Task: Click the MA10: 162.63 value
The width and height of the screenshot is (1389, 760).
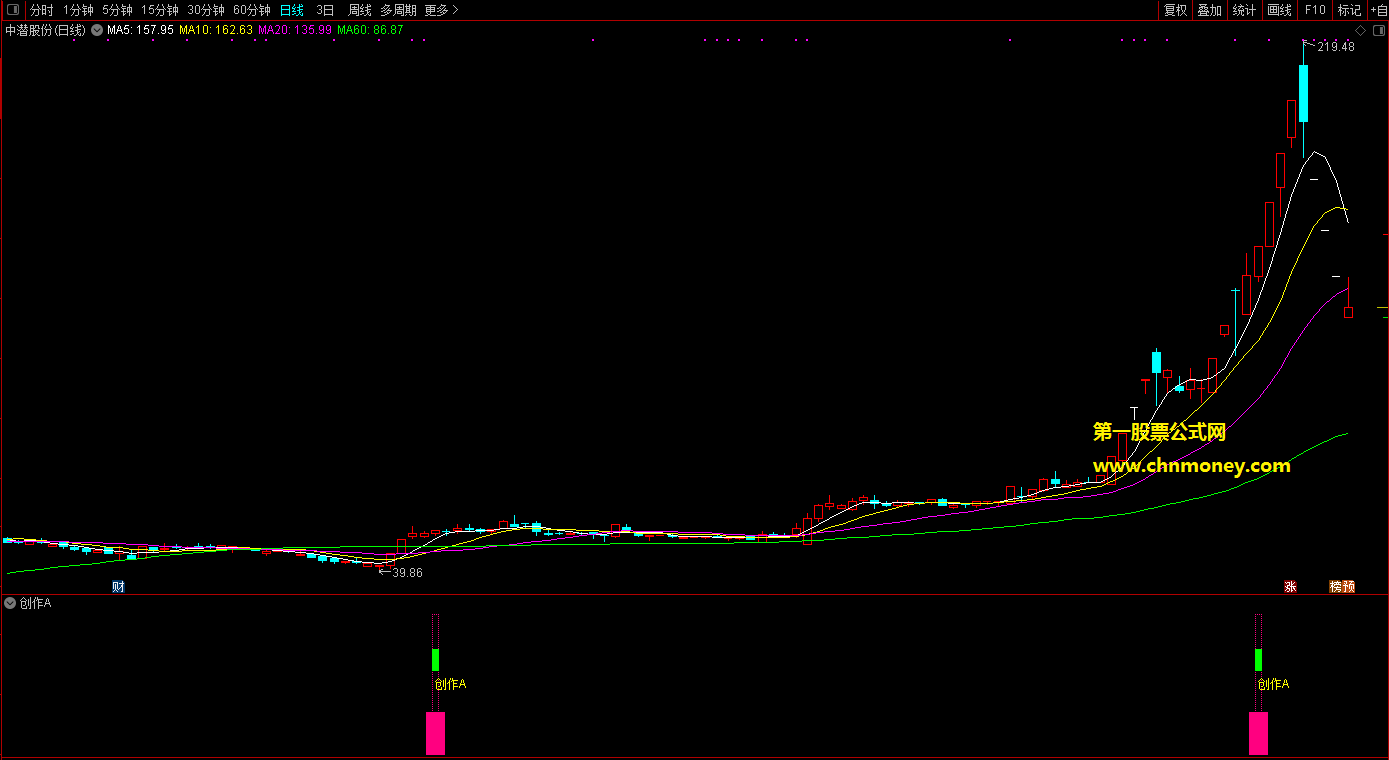Action: point(216,30)
